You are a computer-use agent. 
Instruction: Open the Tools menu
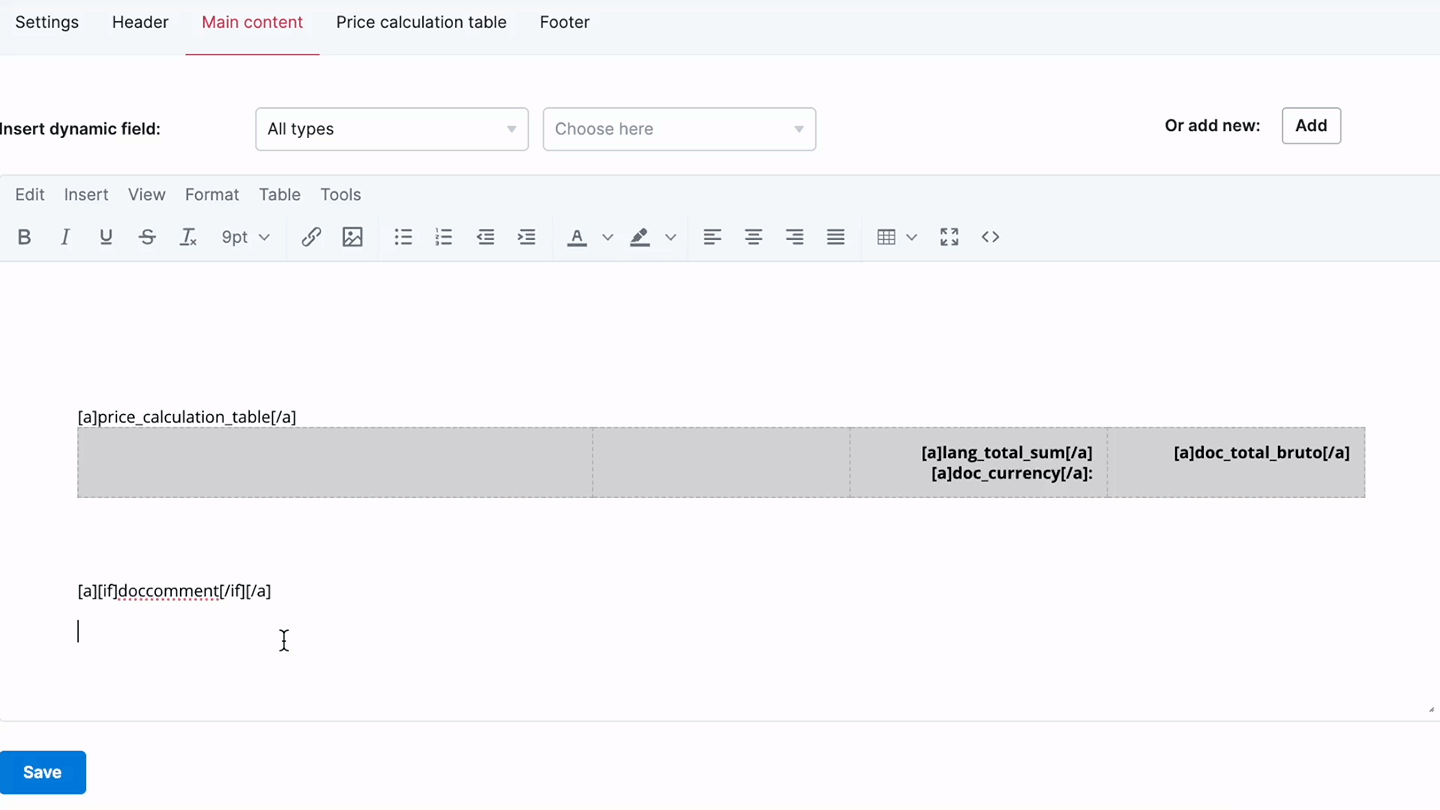pyautogui.click(x=341, y=195)
